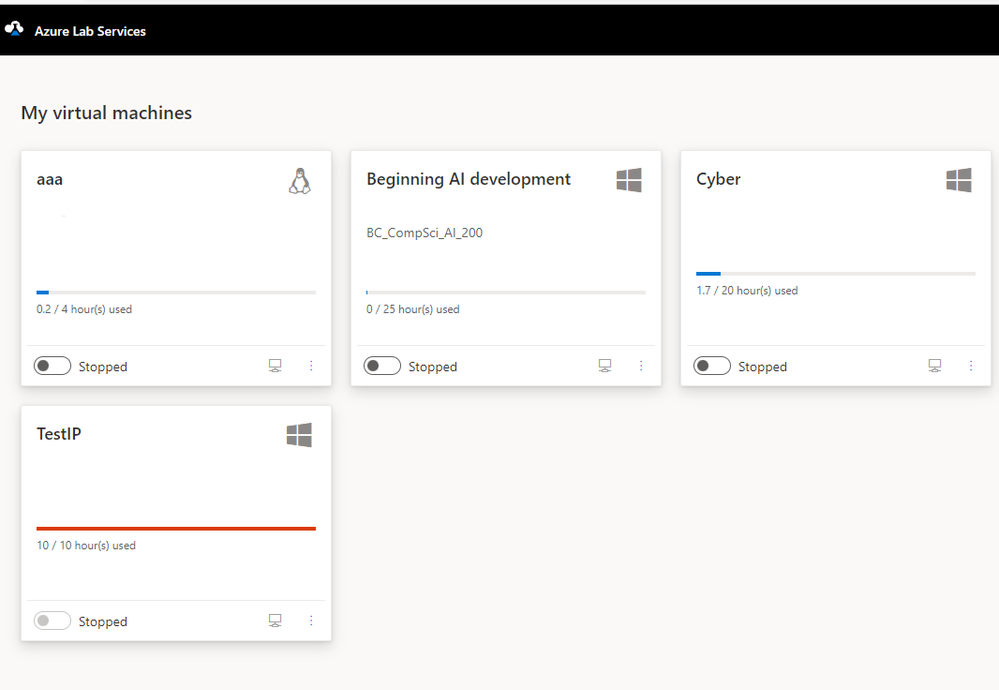Viewport: 999px width, 690px height.
Task: Click the 'My virtual machines' heading
Action: point(106,113)
